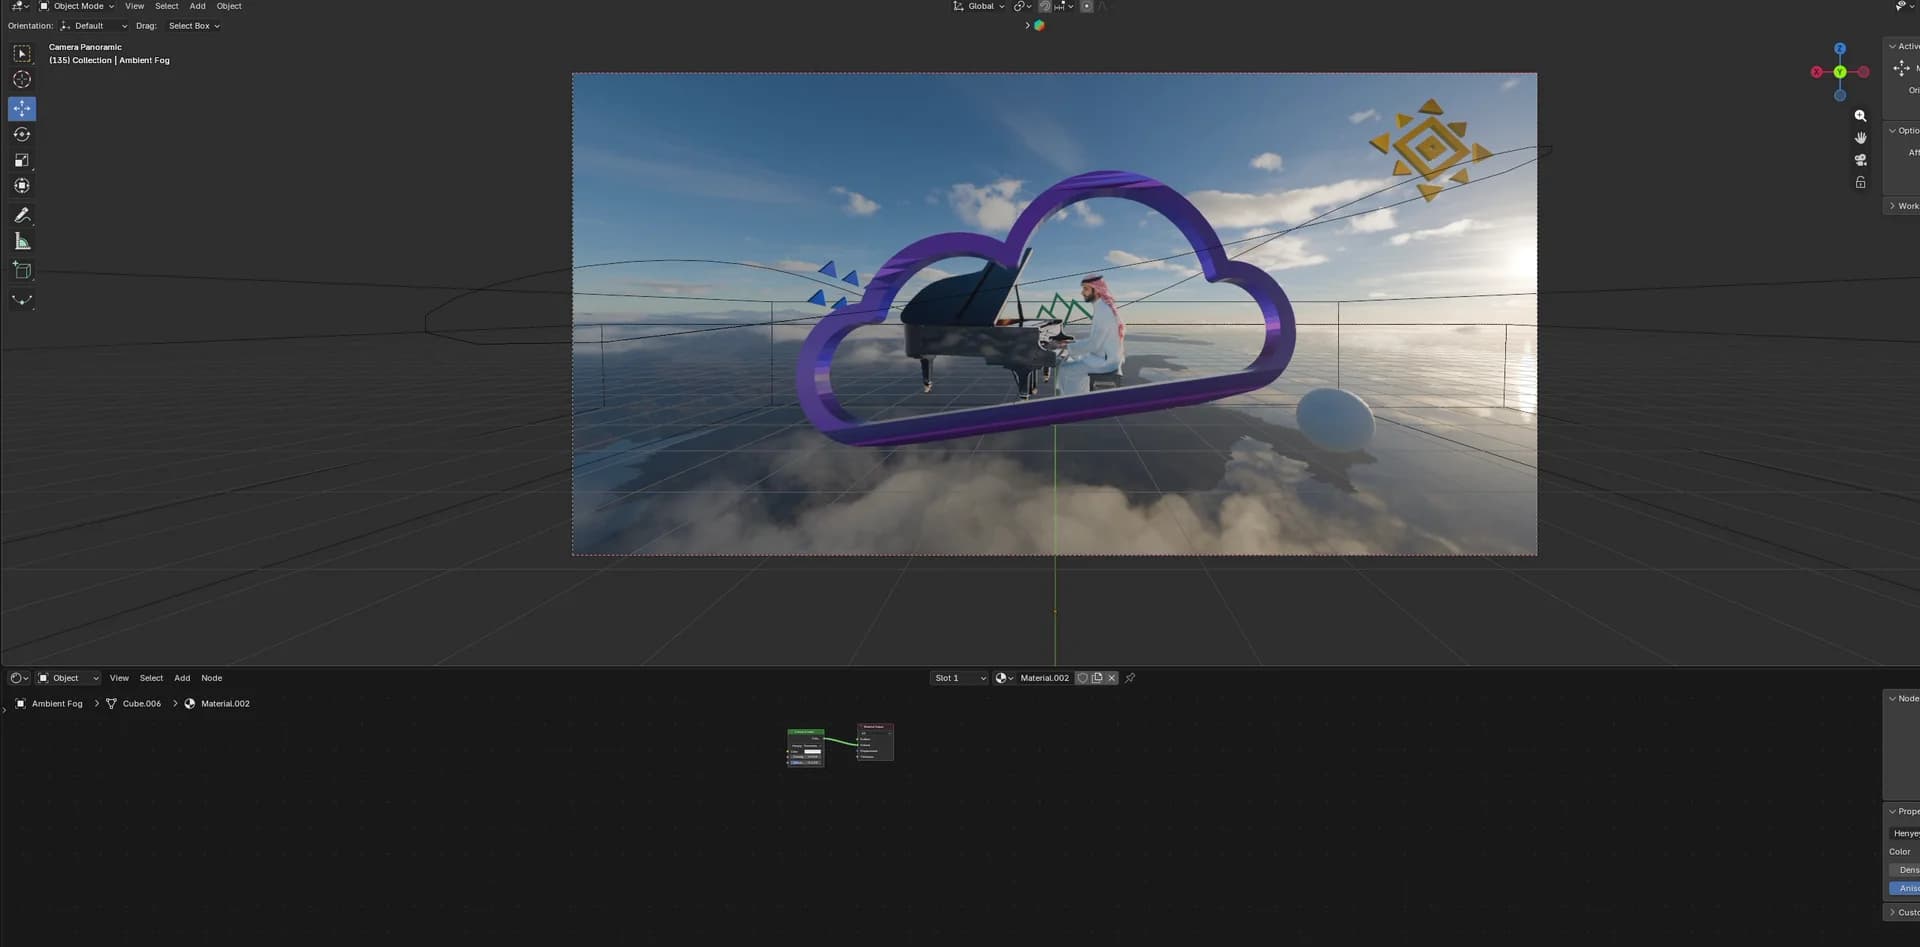Open the Henyey-Greenstein phase dropdown
This screenshot has height=947, width=1920.
[1904, 834]
